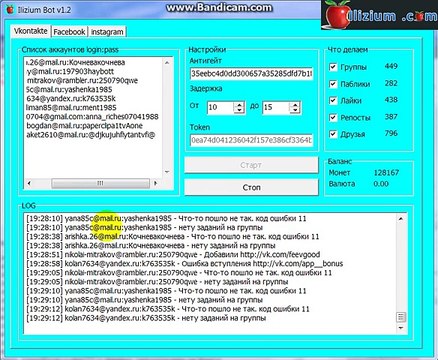Click the LOG scroll up arrow
The height and width of the screenshot is (360, 438).
tap(401, 219)
